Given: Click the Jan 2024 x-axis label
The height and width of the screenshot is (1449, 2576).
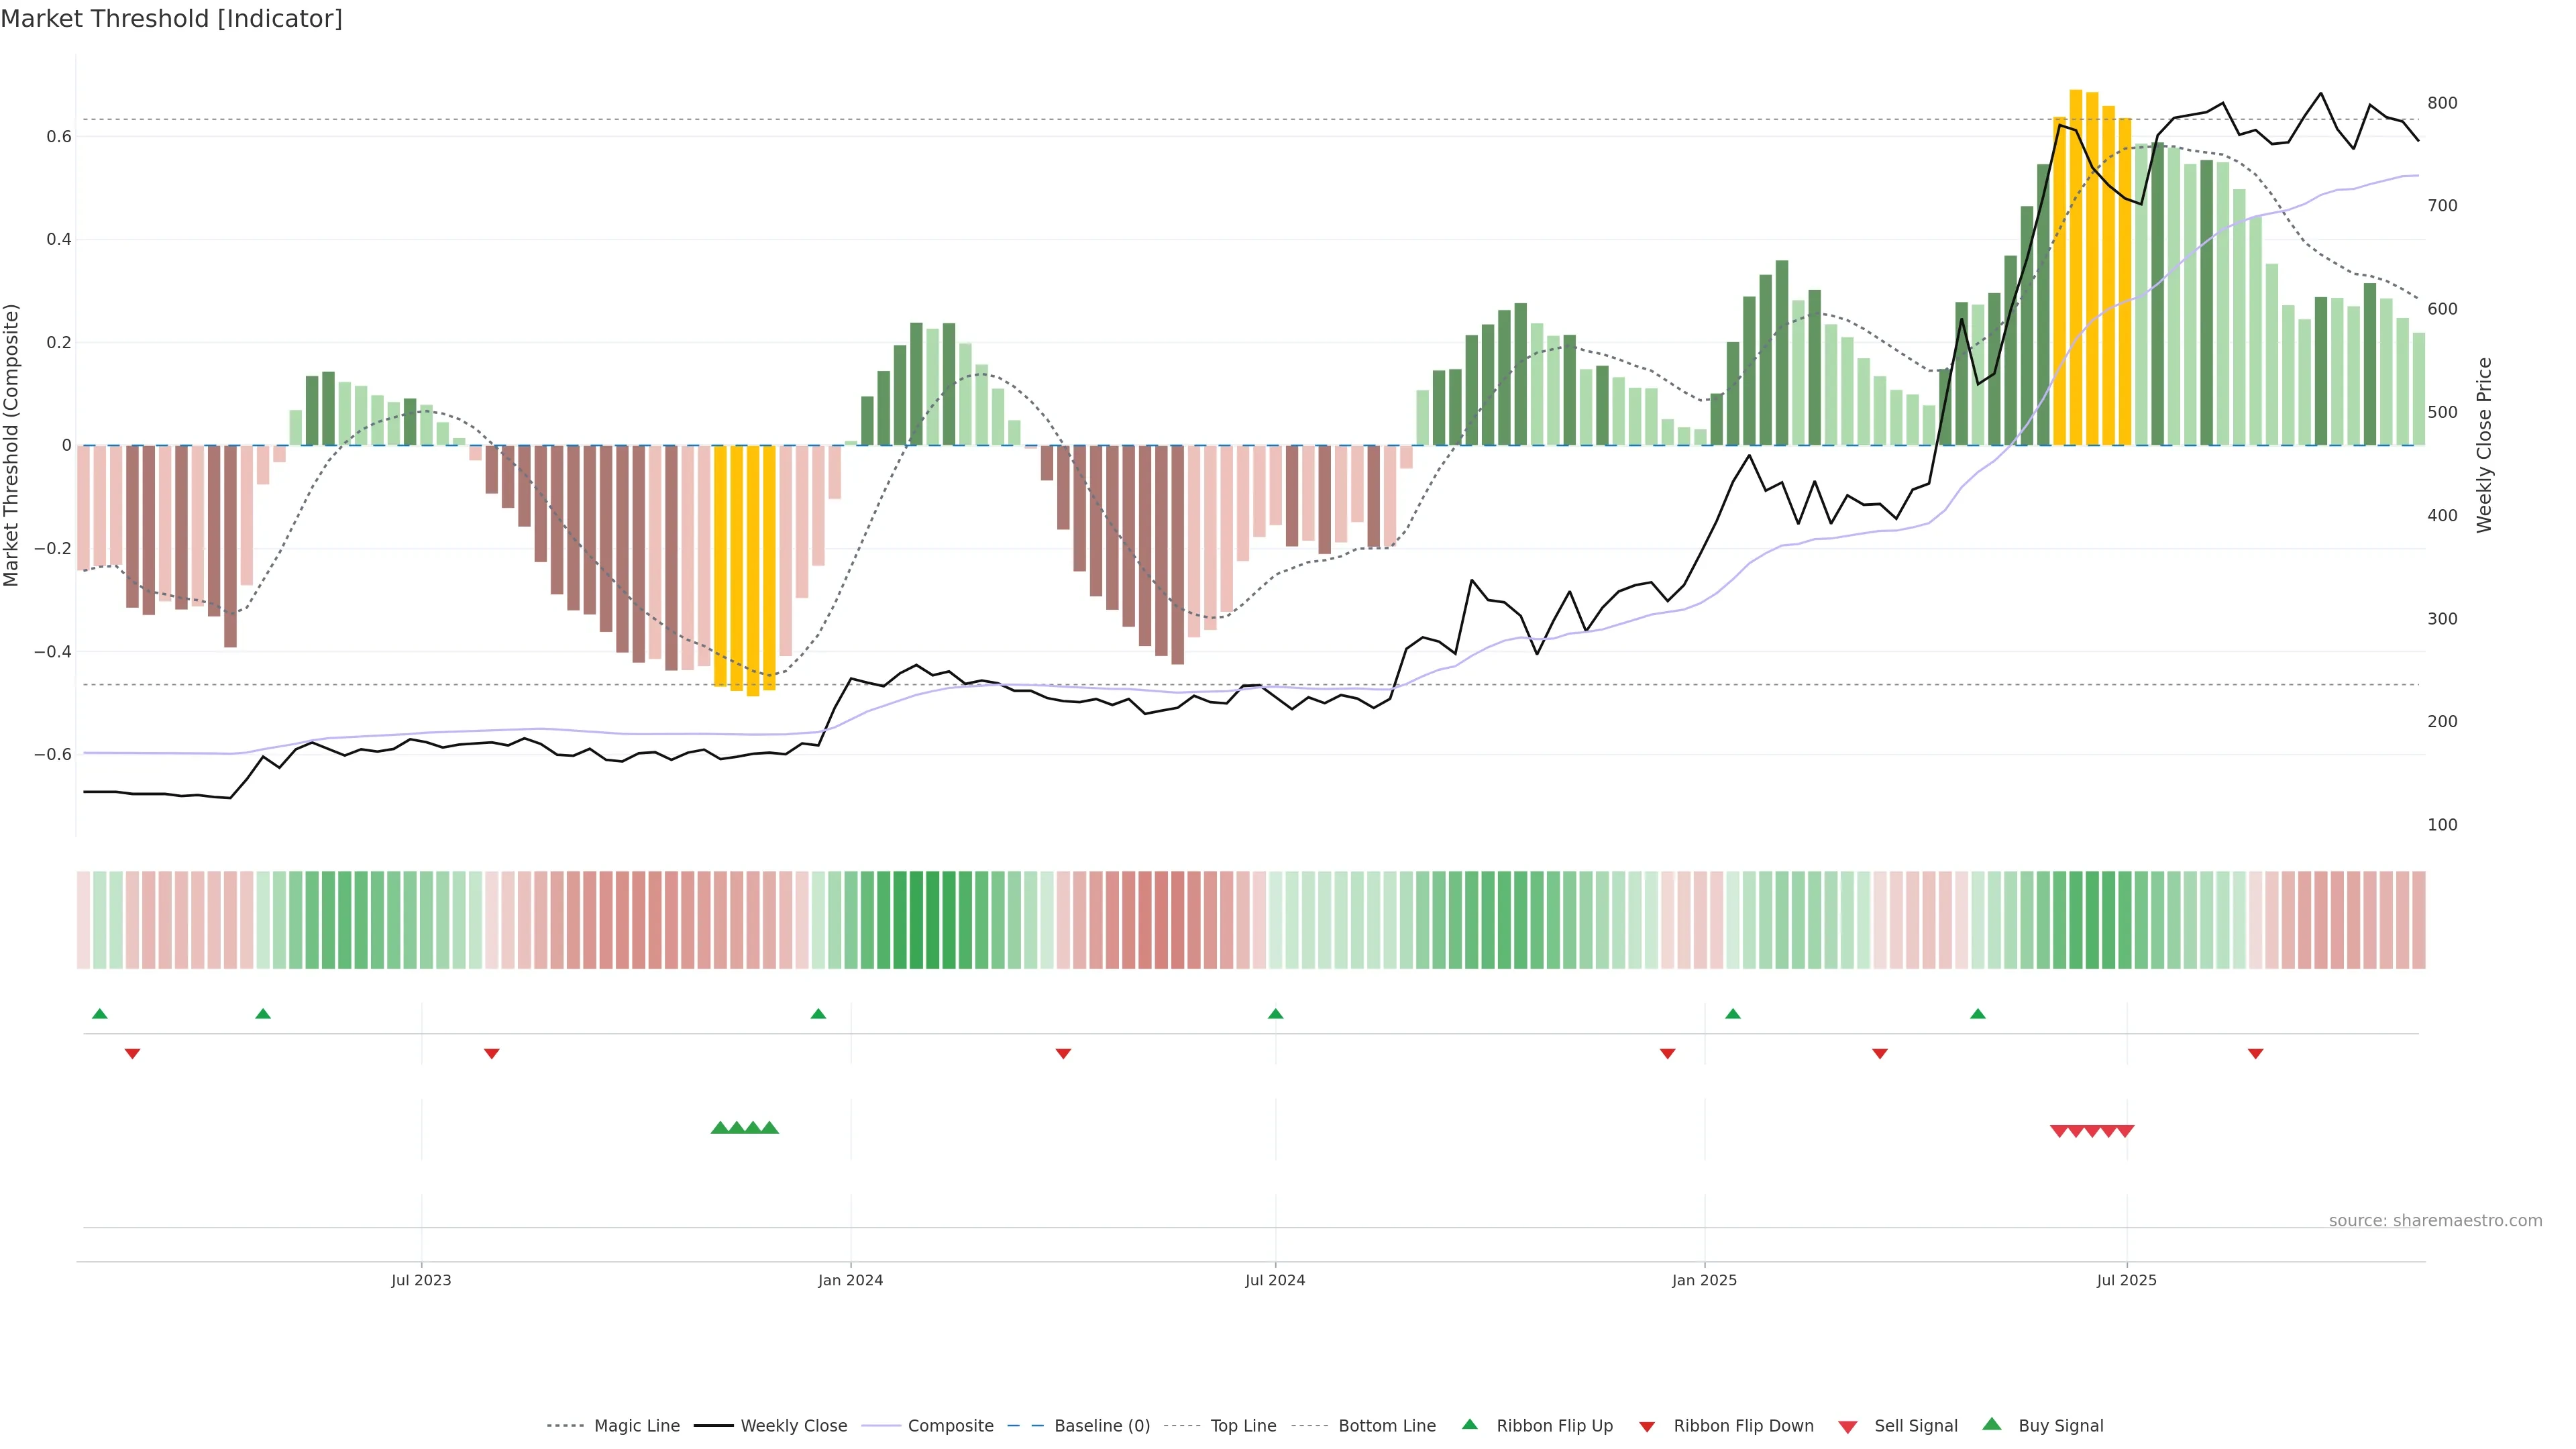Looking at the screenshot, I should pyautogui.click(x=850, y=1280).
